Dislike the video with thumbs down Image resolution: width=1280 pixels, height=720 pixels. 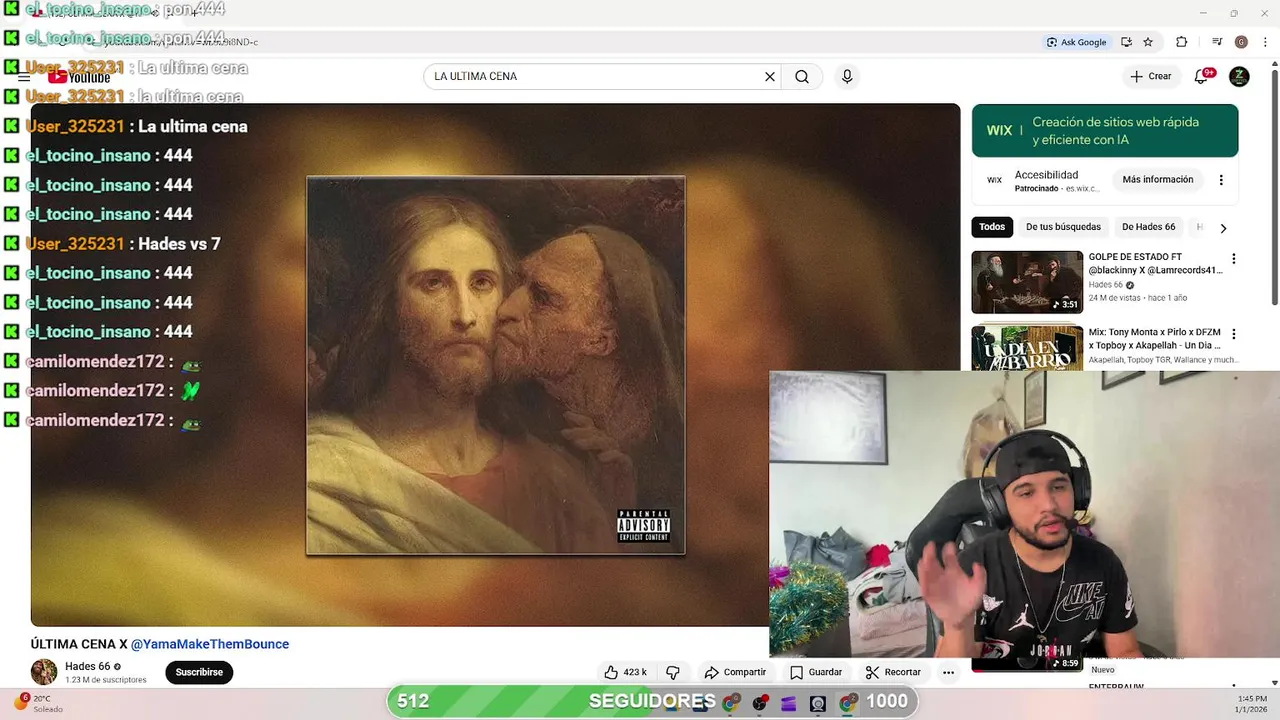coord(673,672)
